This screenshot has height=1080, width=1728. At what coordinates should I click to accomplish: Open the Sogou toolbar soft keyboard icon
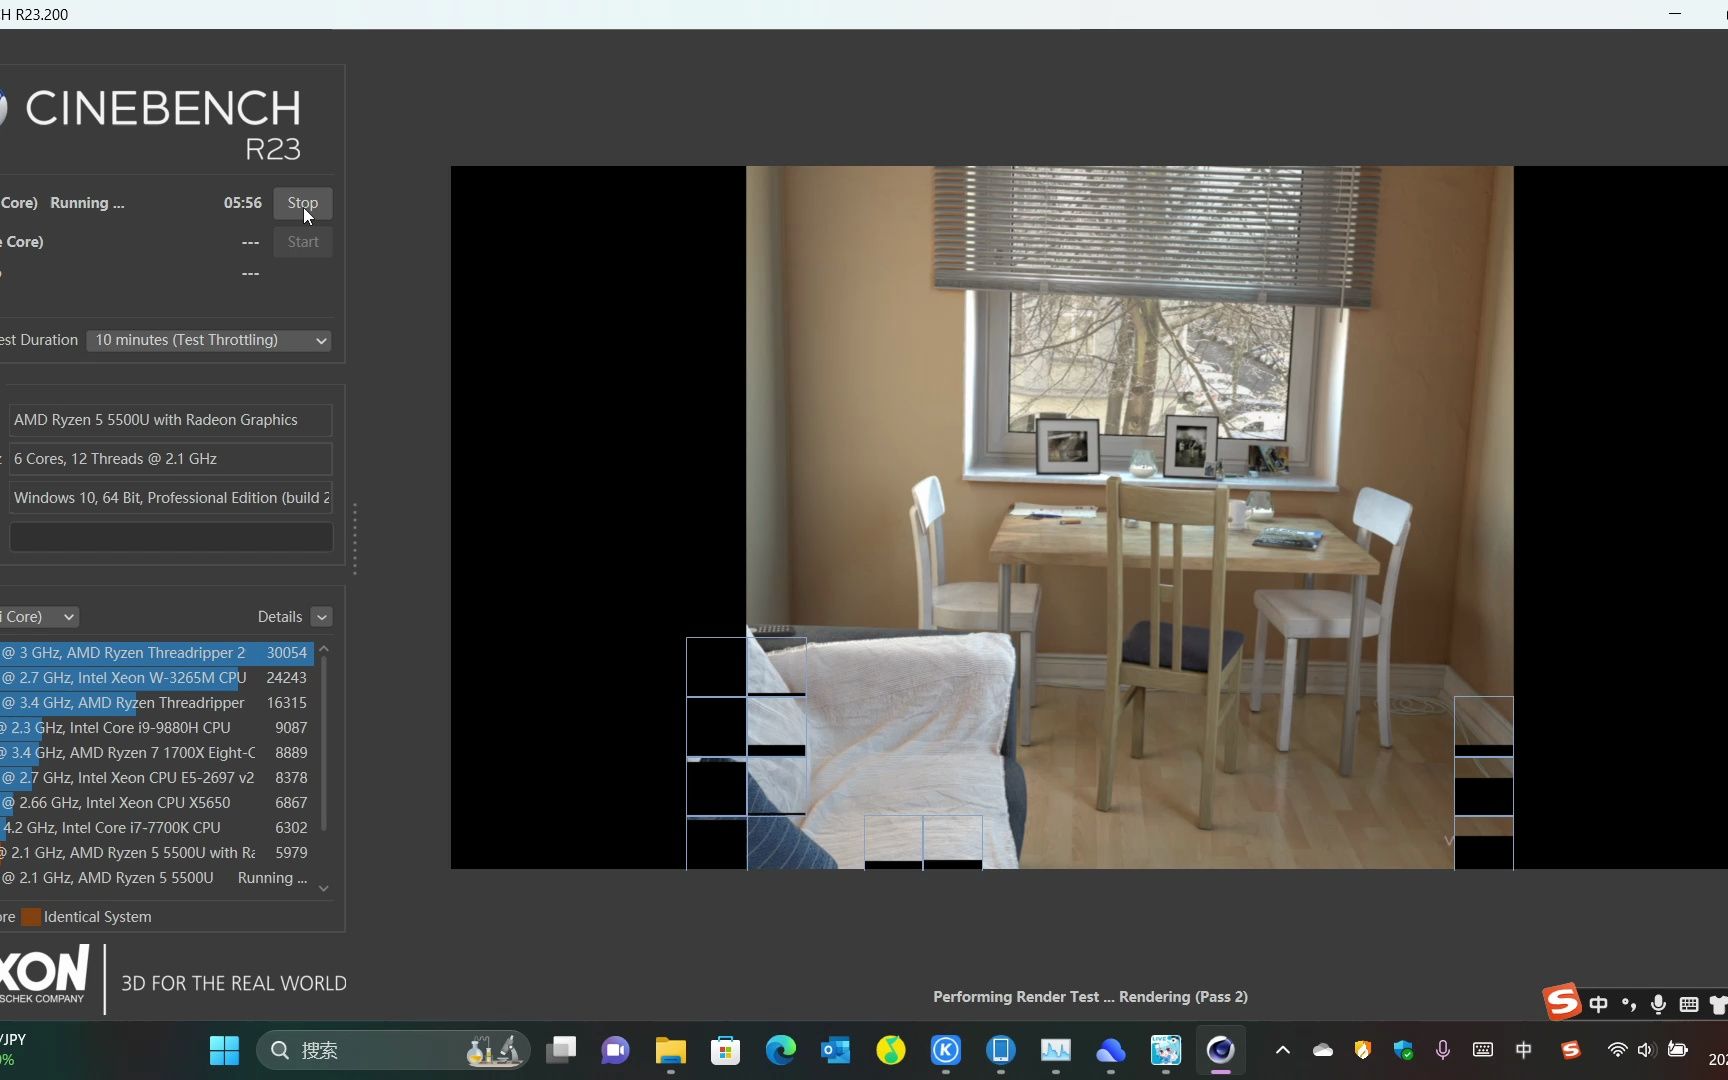tap(1689, 1004)
